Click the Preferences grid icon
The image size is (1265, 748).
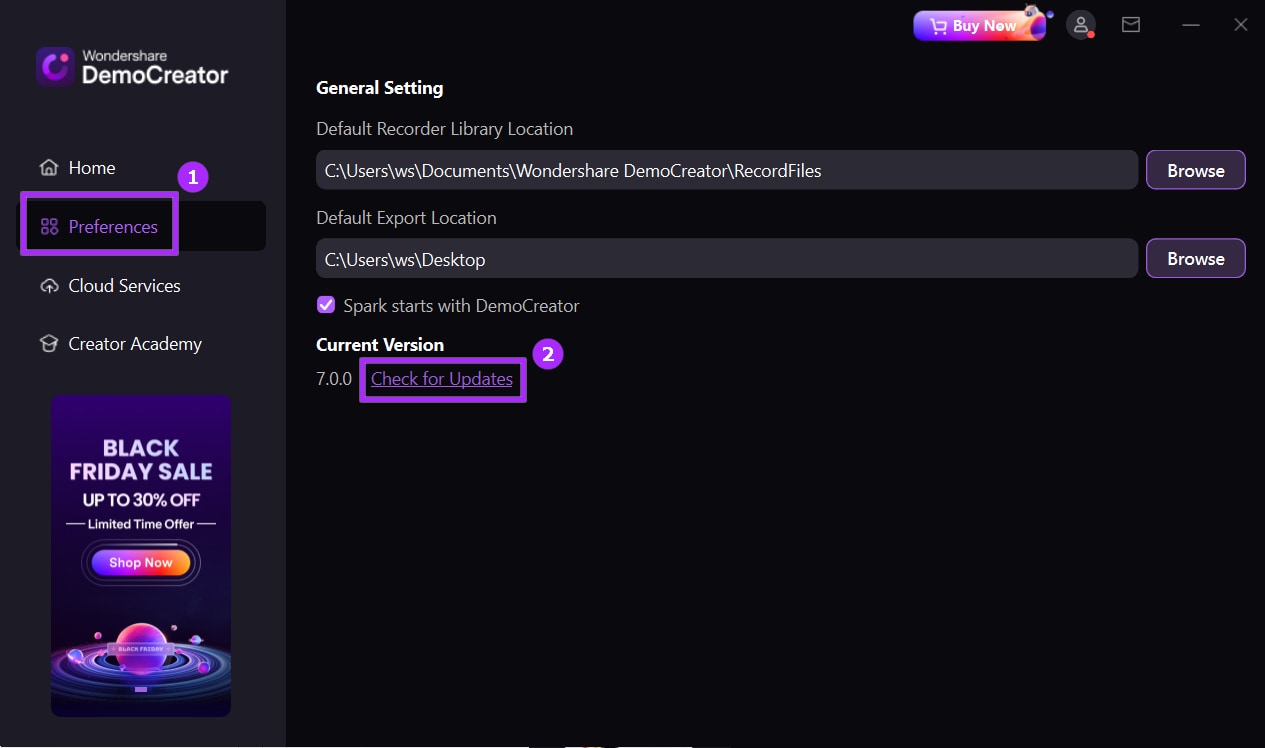click(49, 227)
